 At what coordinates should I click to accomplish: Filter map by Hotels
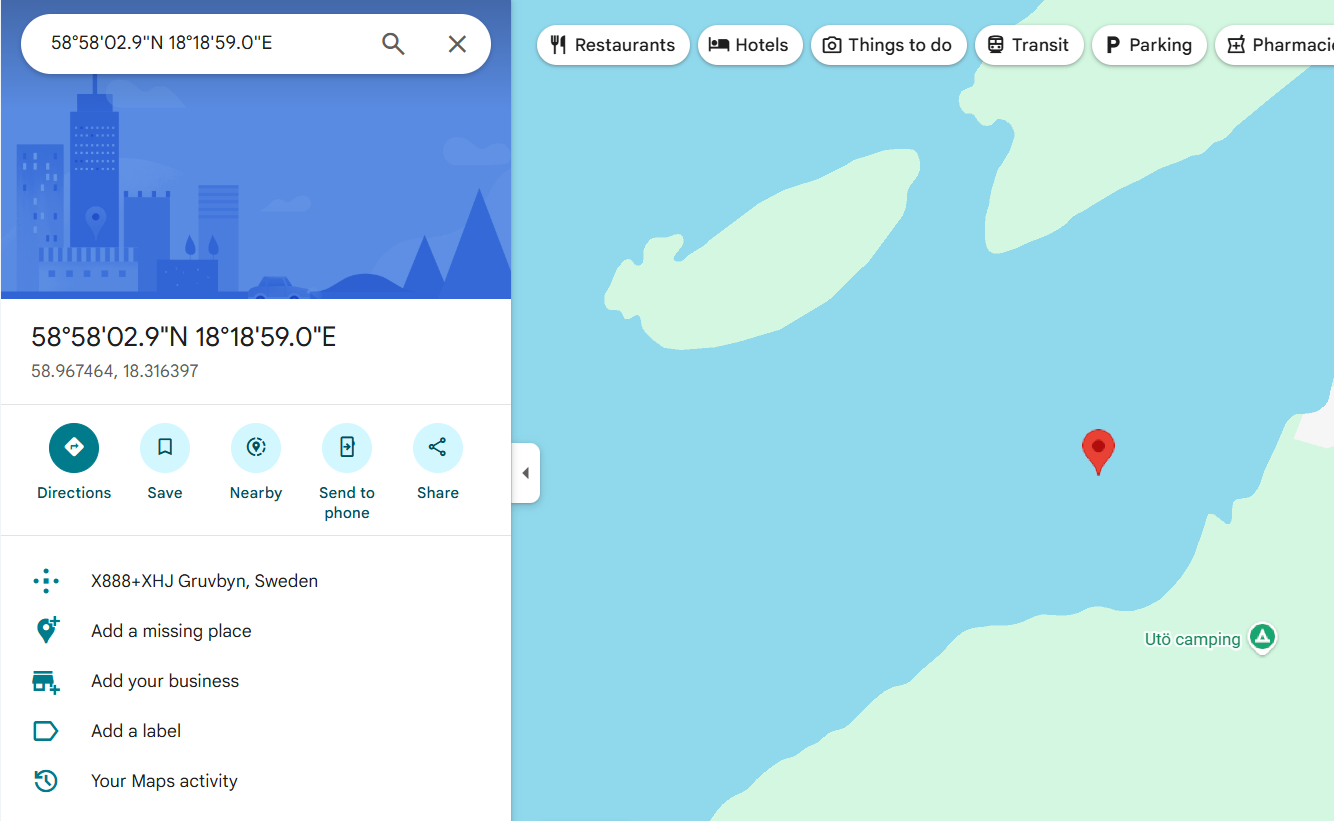pyautogui.click(x=750, y=45)
